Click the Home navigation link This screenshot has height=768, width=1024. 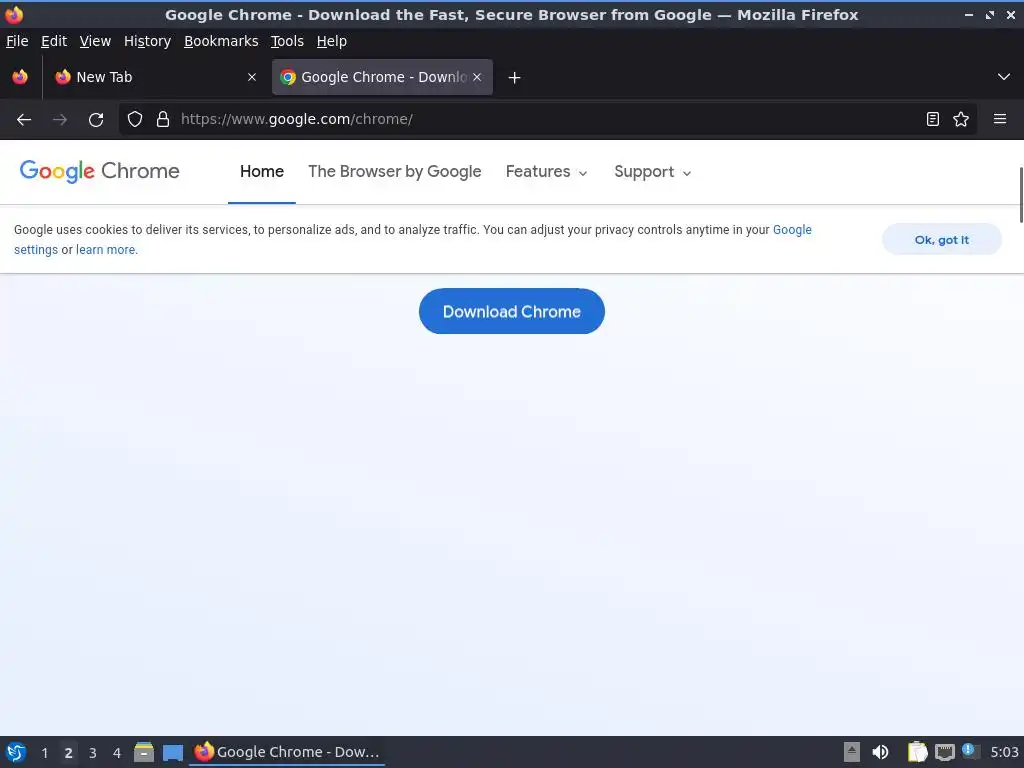[262, 172]
